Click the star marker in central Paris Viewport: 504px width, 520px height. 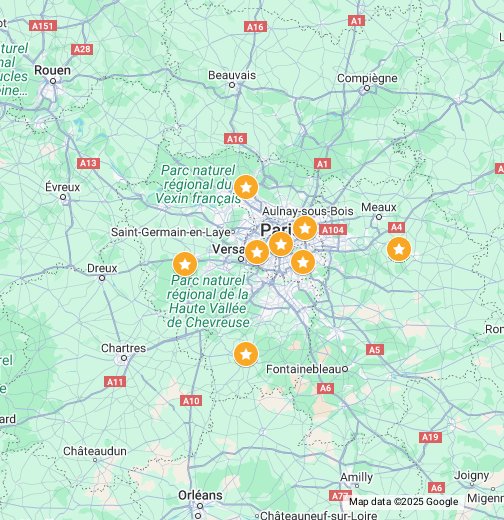click(x=281, y=244)
